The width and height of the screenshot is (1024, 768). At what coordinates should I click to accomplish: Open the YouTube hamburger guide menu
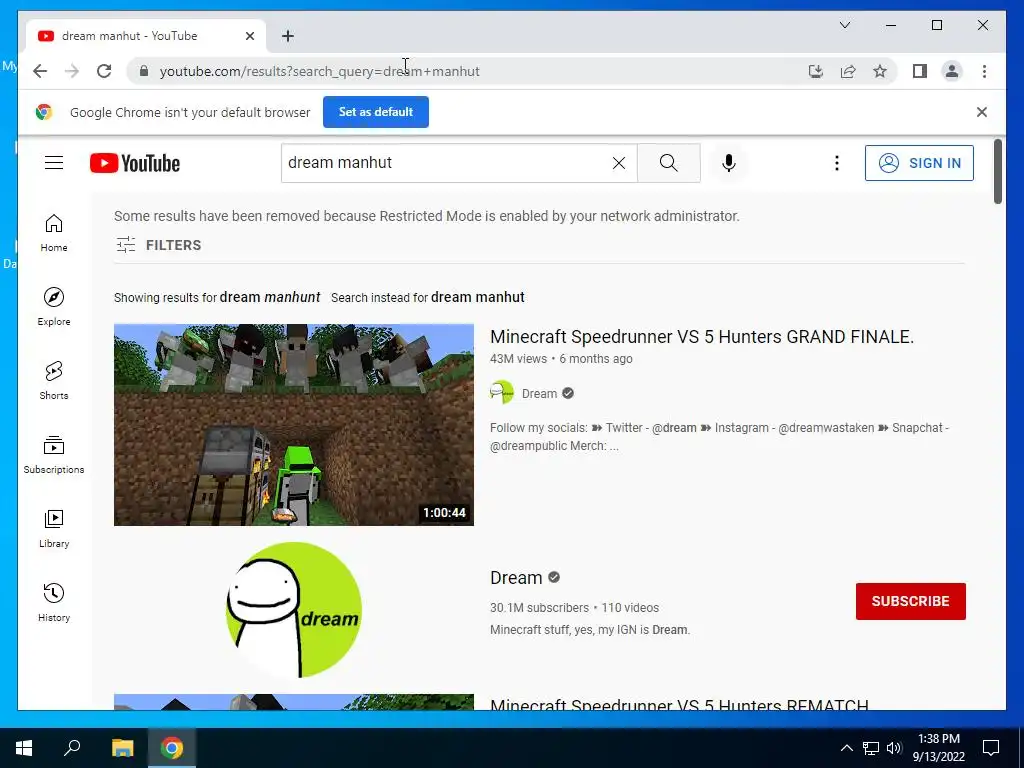54,163
